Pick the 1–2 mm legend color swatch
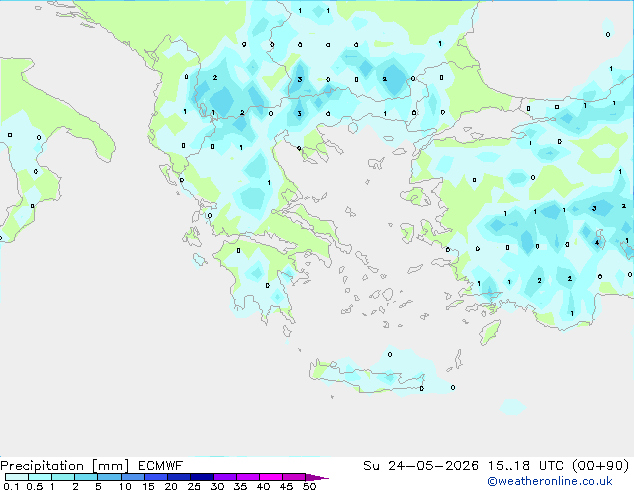Image resolution: width=634 pixels, height=490 pixels. tap(63, 477)
